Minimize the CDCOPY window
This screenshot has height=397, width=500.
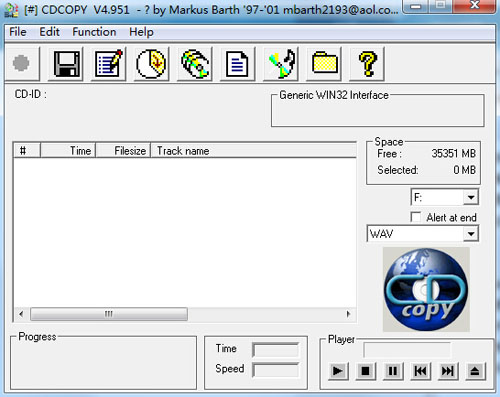415,6
